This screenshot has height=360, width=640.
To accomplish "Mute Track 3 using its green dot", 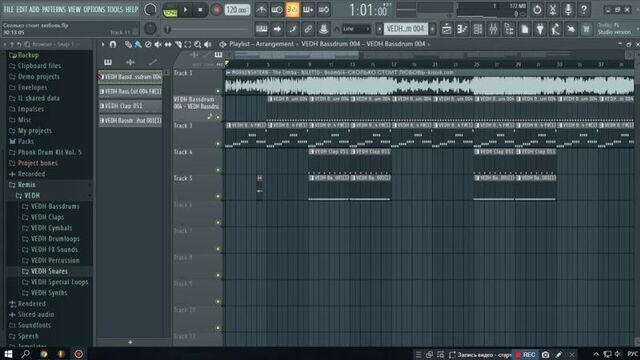I will [218, 144].
